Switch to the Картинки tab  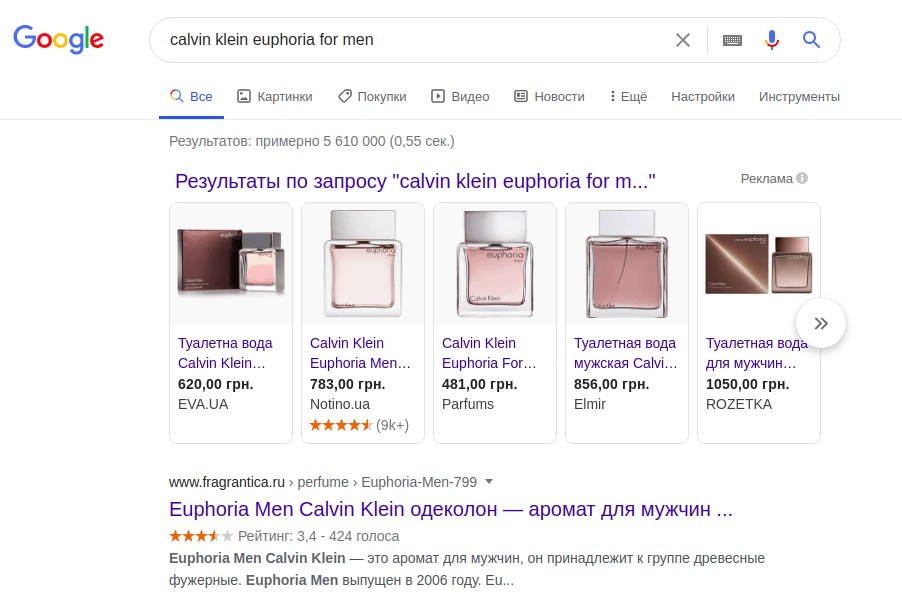275,97
